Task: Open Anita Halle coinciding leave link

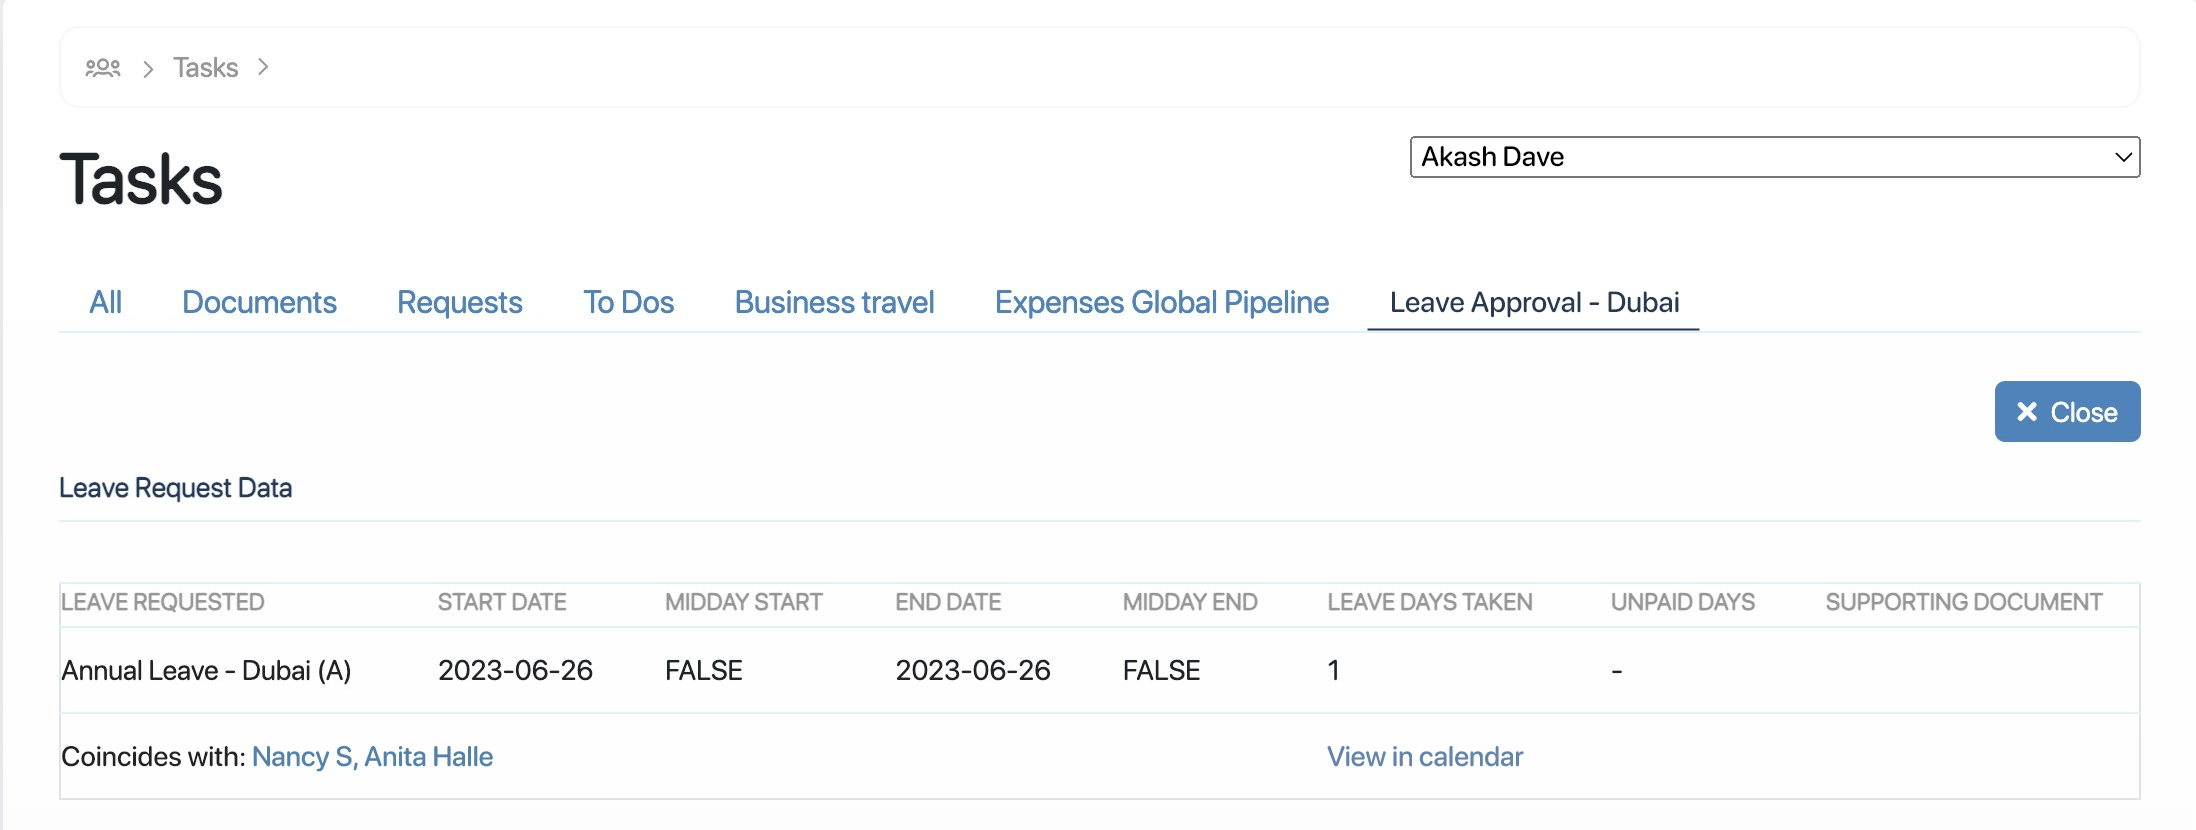Action: 429,757
